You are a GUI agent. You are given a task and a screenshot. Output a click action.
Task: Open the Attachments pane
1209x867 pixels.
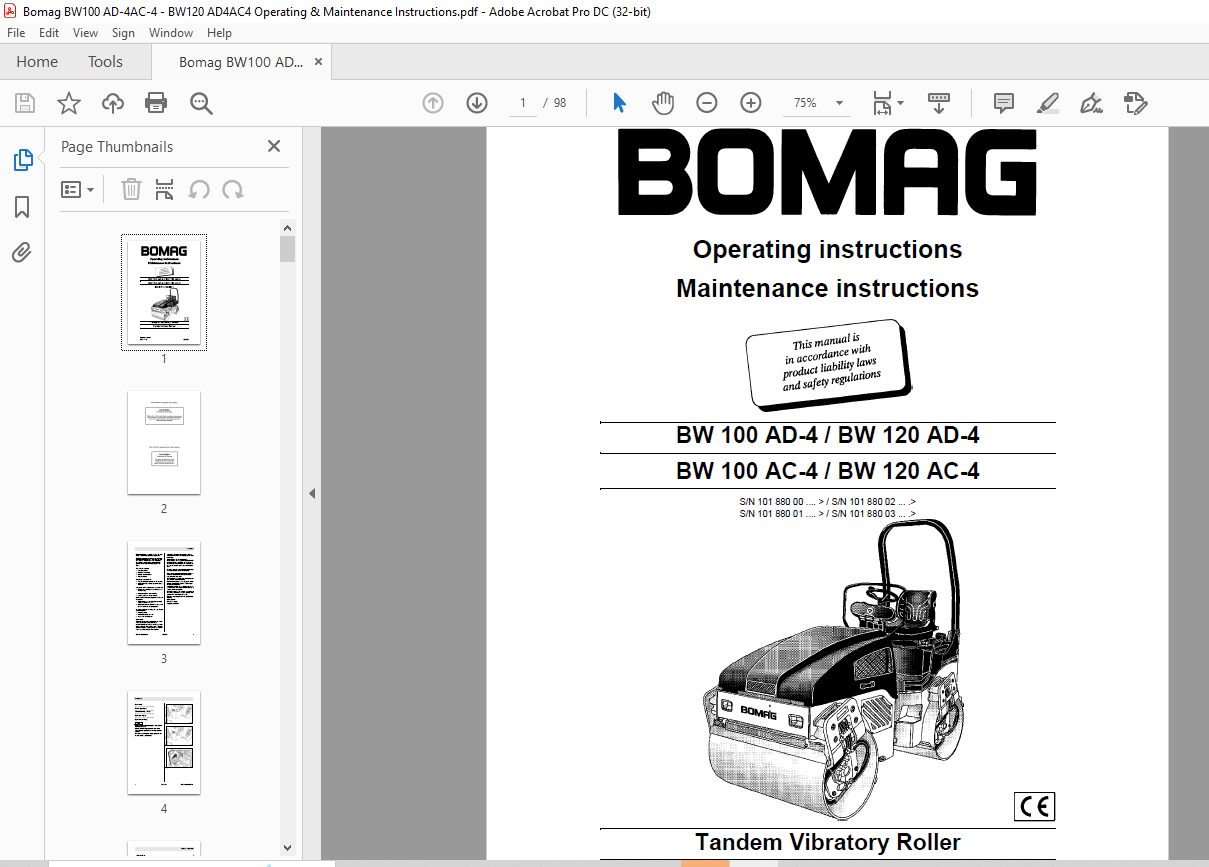(x=22, y=253)
